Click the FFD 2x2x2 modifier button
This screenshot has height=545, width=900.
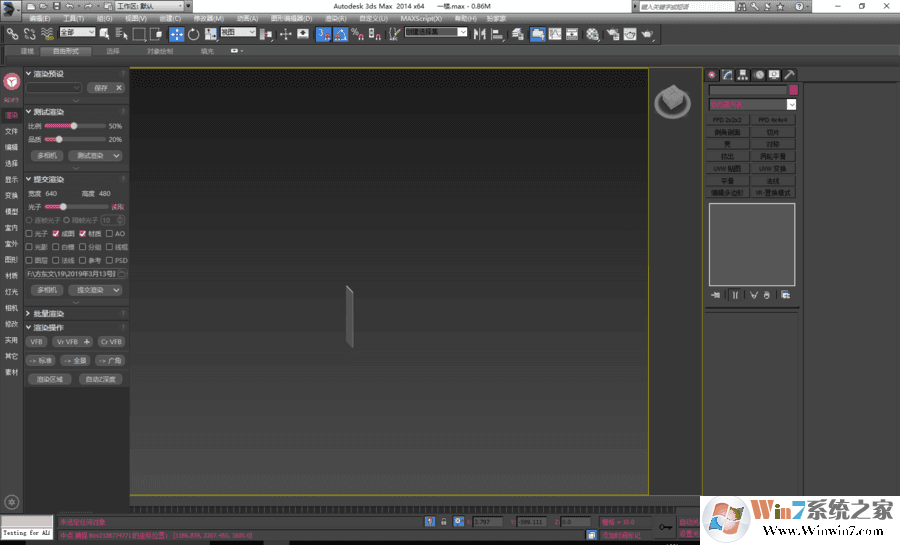tap(727, 120)
